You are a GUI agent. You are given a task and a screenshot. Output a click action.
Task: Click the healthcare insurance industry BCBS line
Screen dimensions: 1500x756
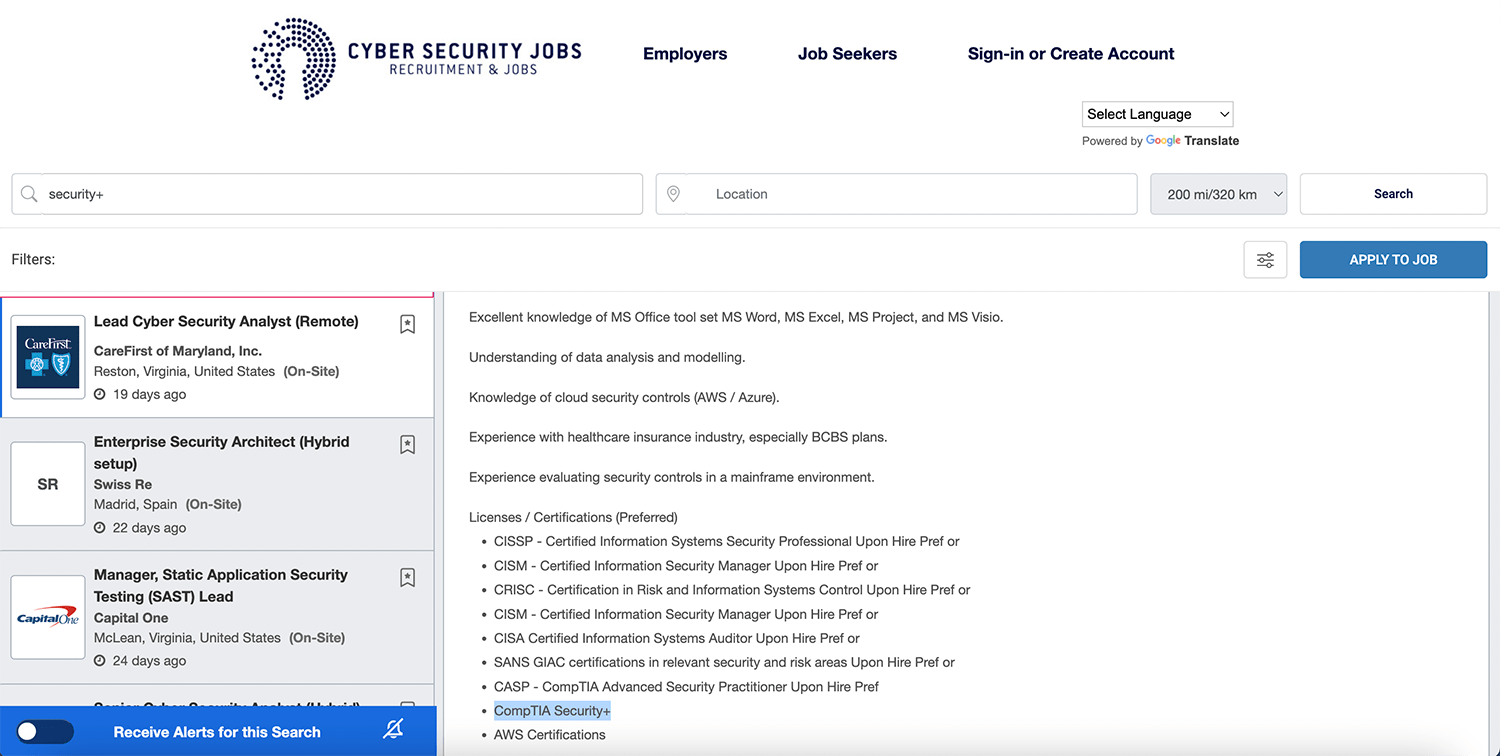678,437
